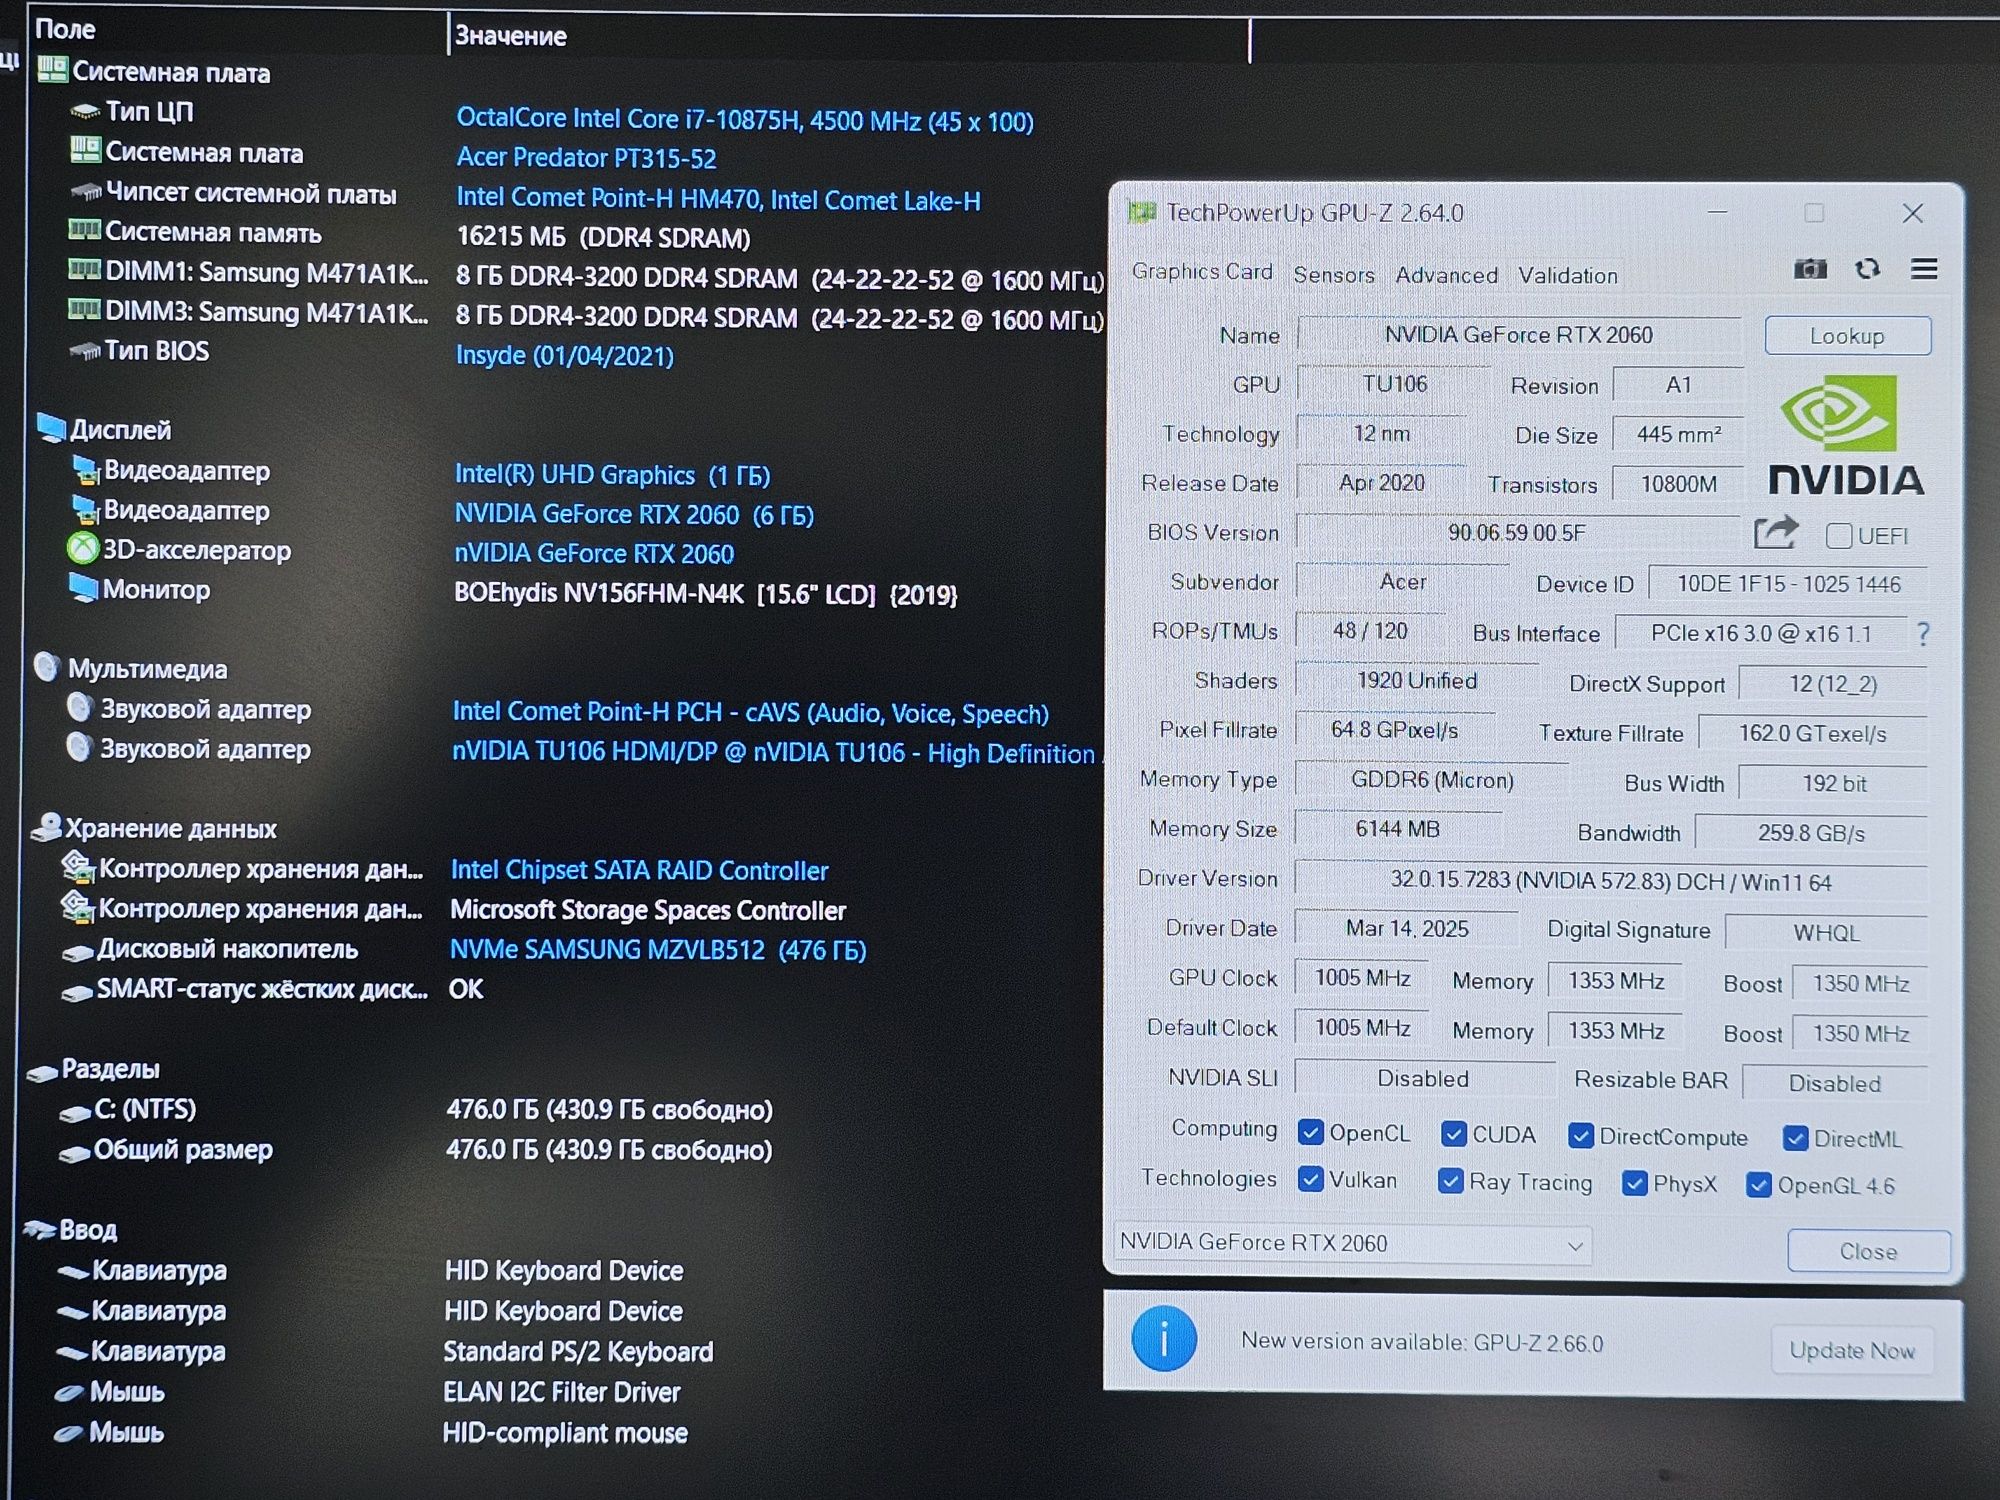The height and width of the screenshot is (1500, 2000).
Task: Select the Microsoft Storage Spaces Controller value
Action: 648,910
